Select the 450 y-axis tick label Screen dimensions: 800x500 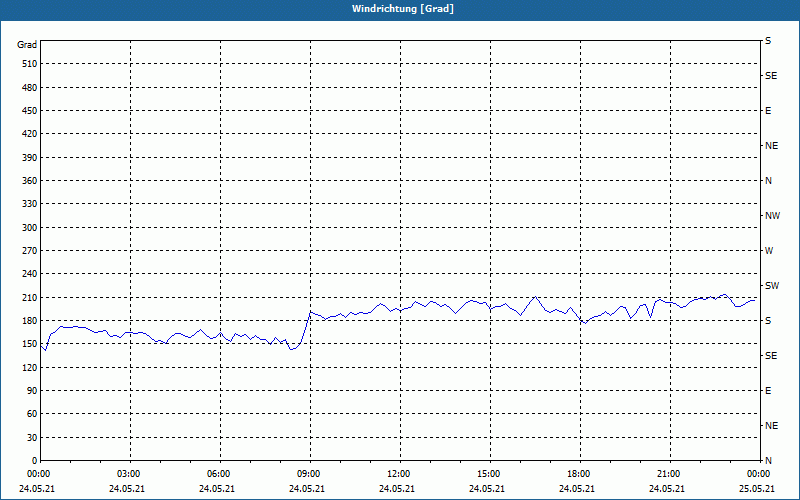pos(30,111)
